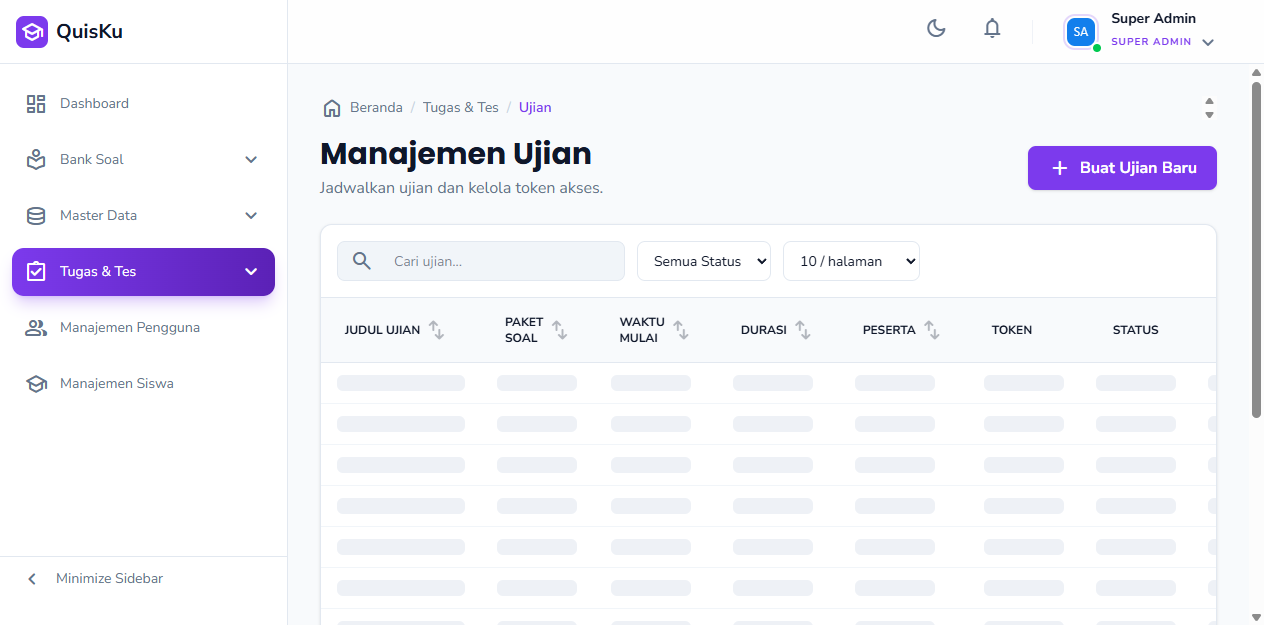Click the SA user avatar
Image resolution: width=1264 pixels, height=625 pixels.
[x=1081, y=32]
